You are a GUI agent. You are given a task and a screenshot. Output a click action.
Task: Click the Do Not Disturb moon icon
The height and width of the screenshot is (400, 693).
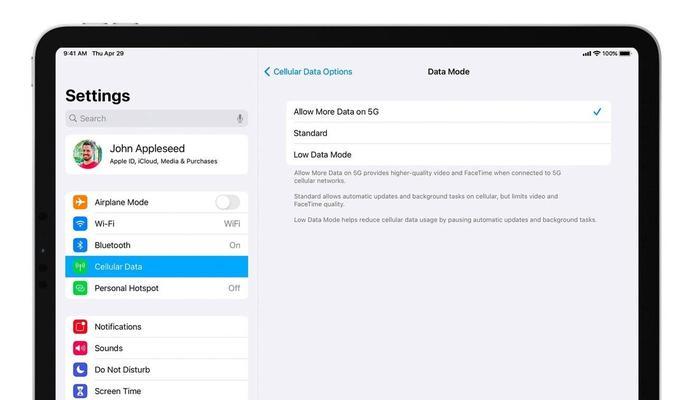point(80,370)
